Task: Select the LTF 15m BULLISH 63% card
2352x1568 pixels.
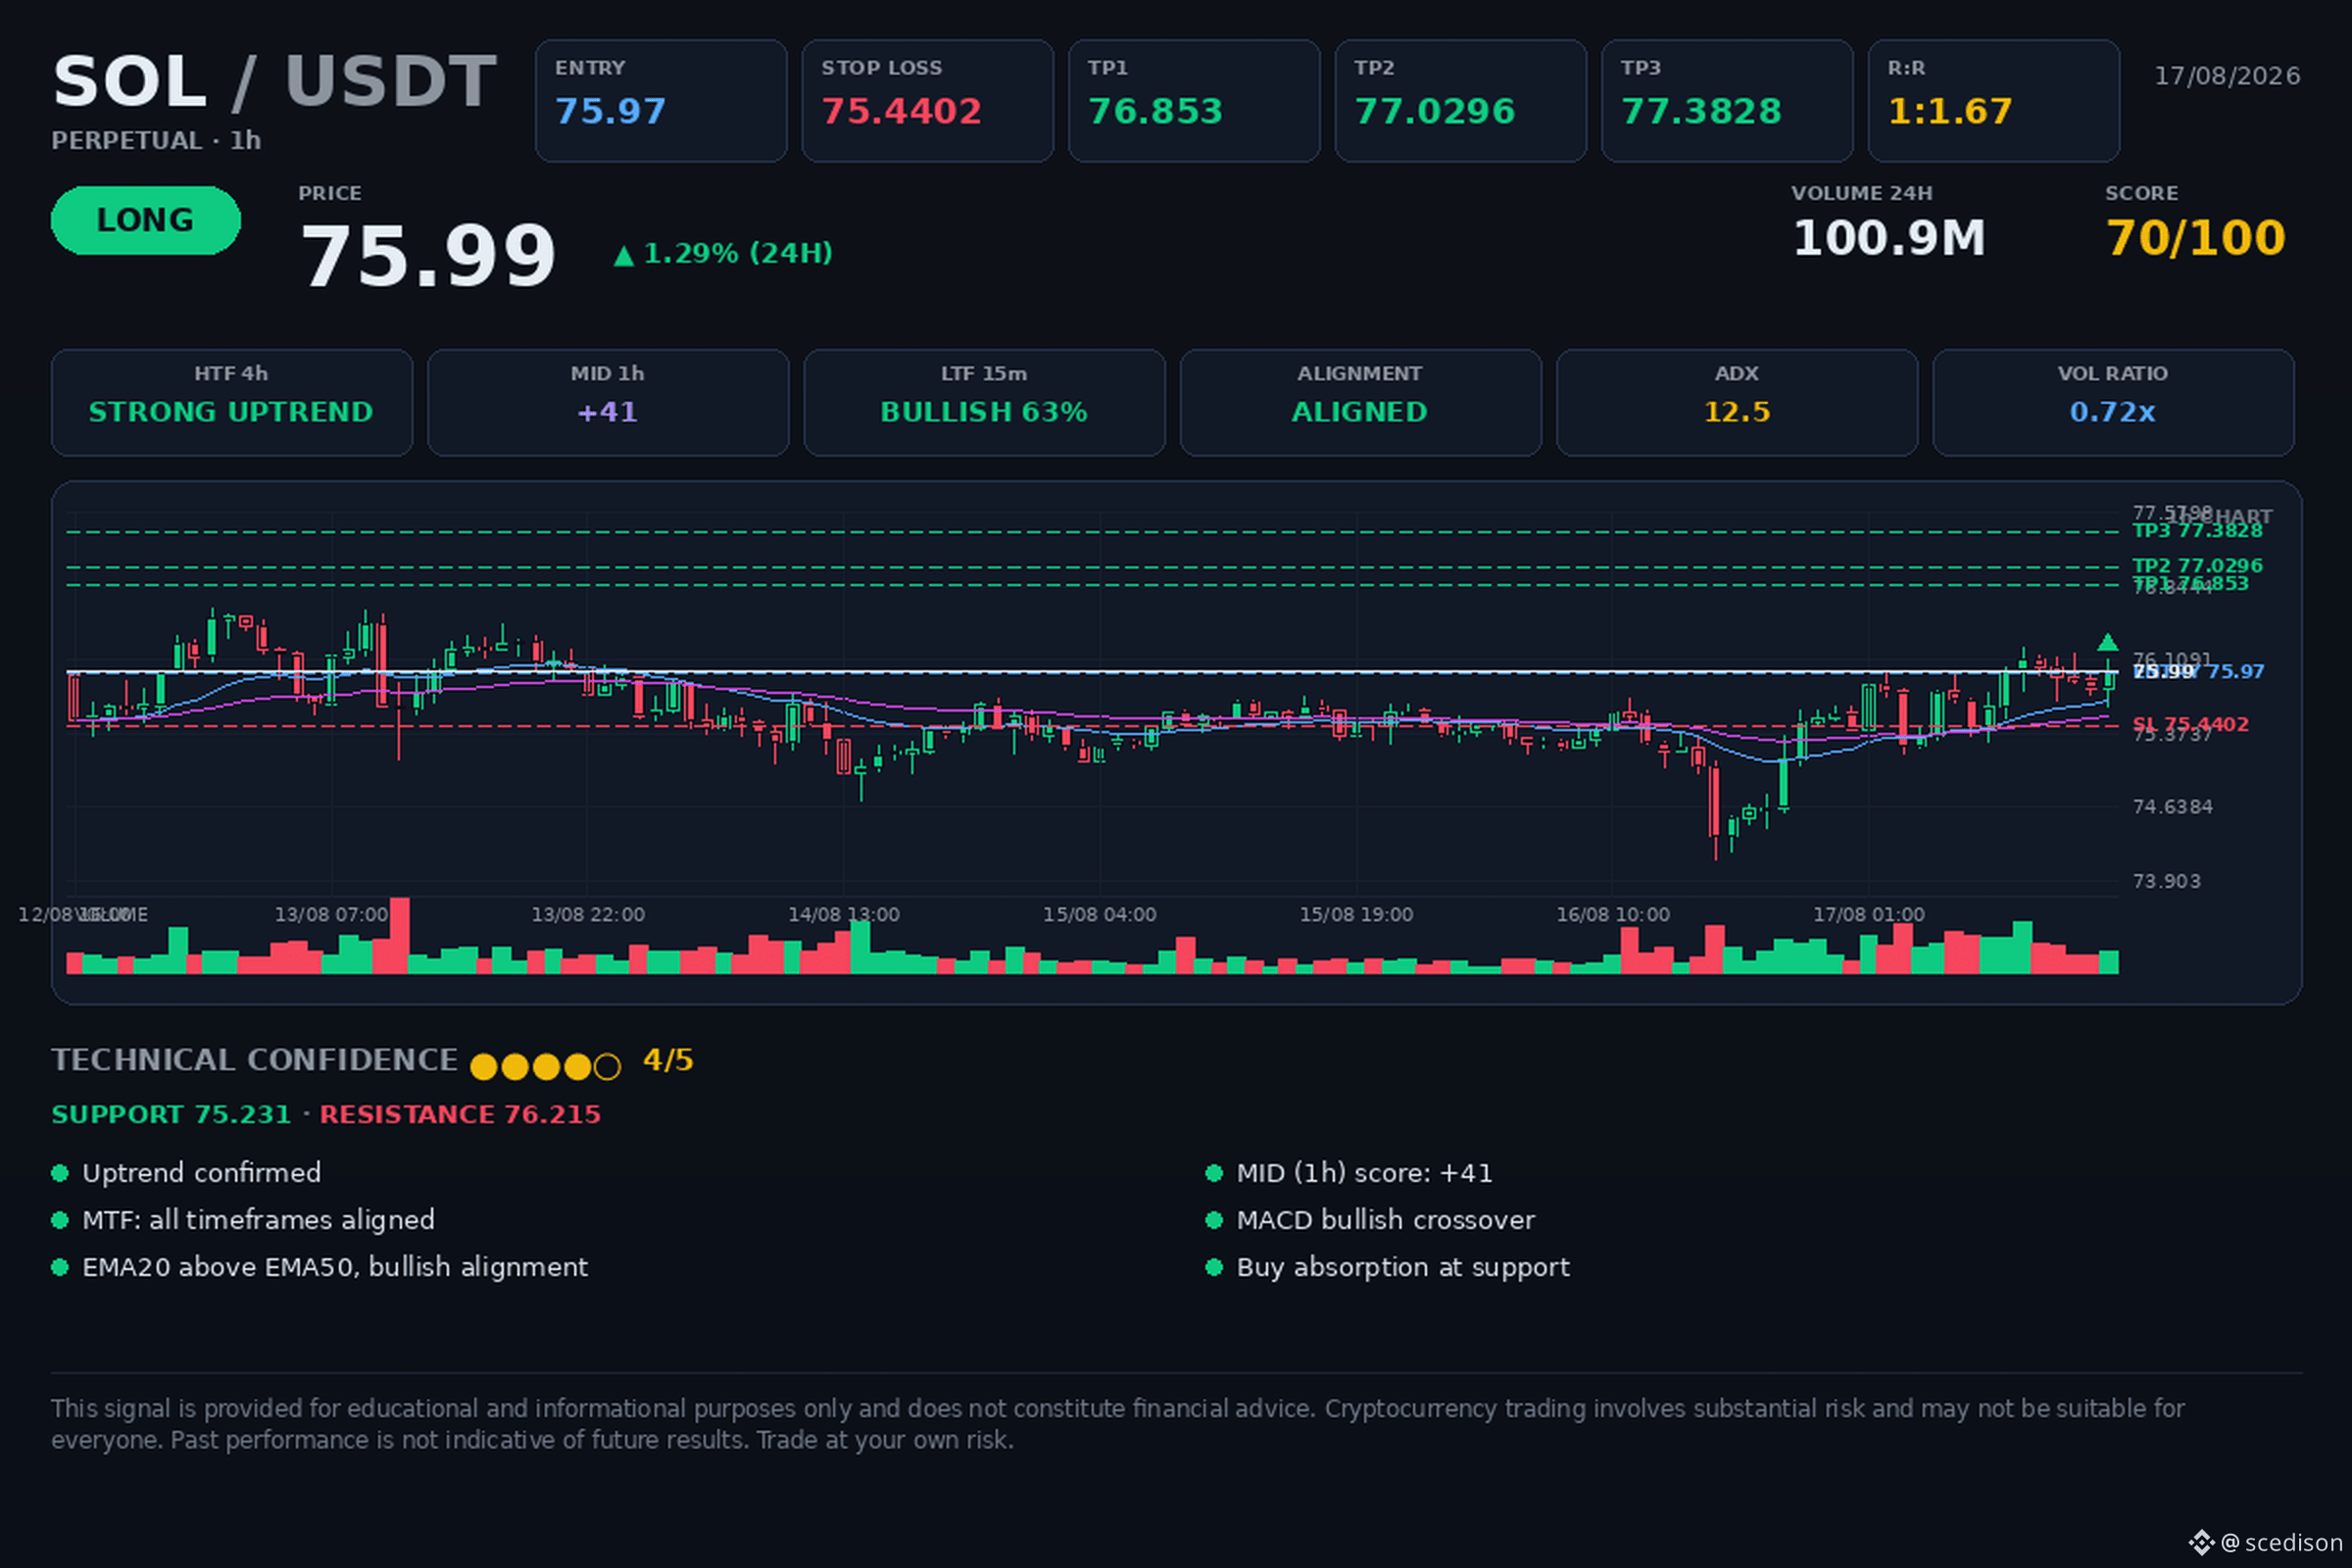Action: [984, 403]
